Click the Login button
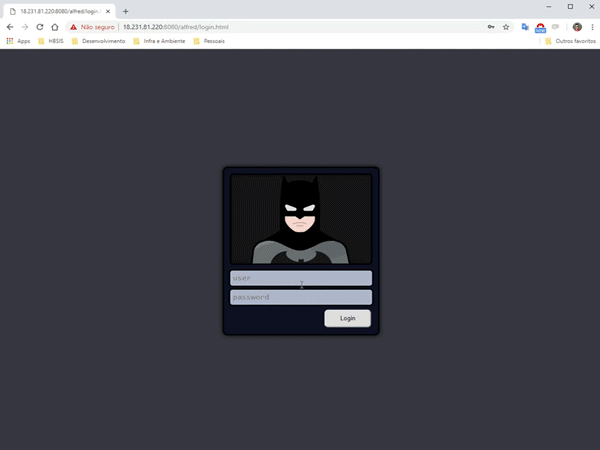The image size is (600, 450). (x=347, y=318)
